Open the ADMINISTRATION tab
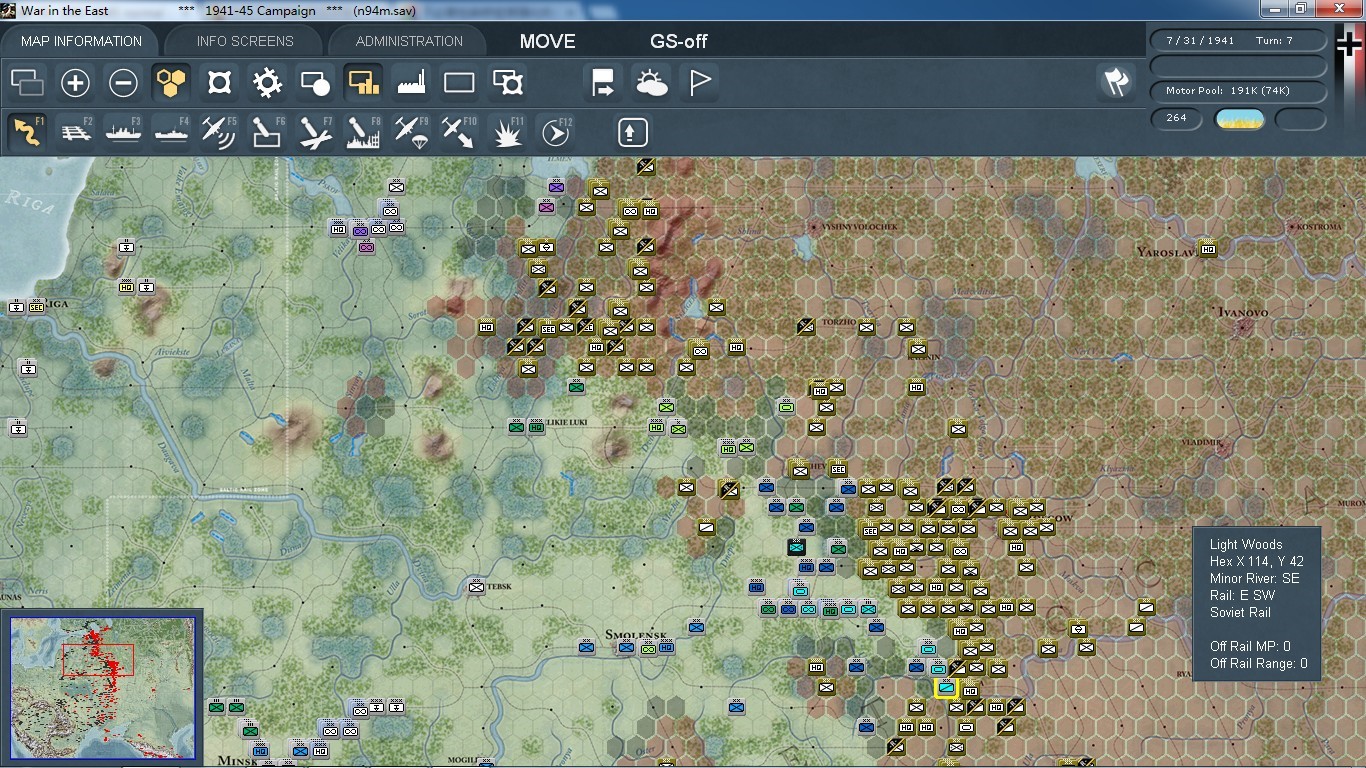Viewport: 1366px width, 768px height. point(409,41)
